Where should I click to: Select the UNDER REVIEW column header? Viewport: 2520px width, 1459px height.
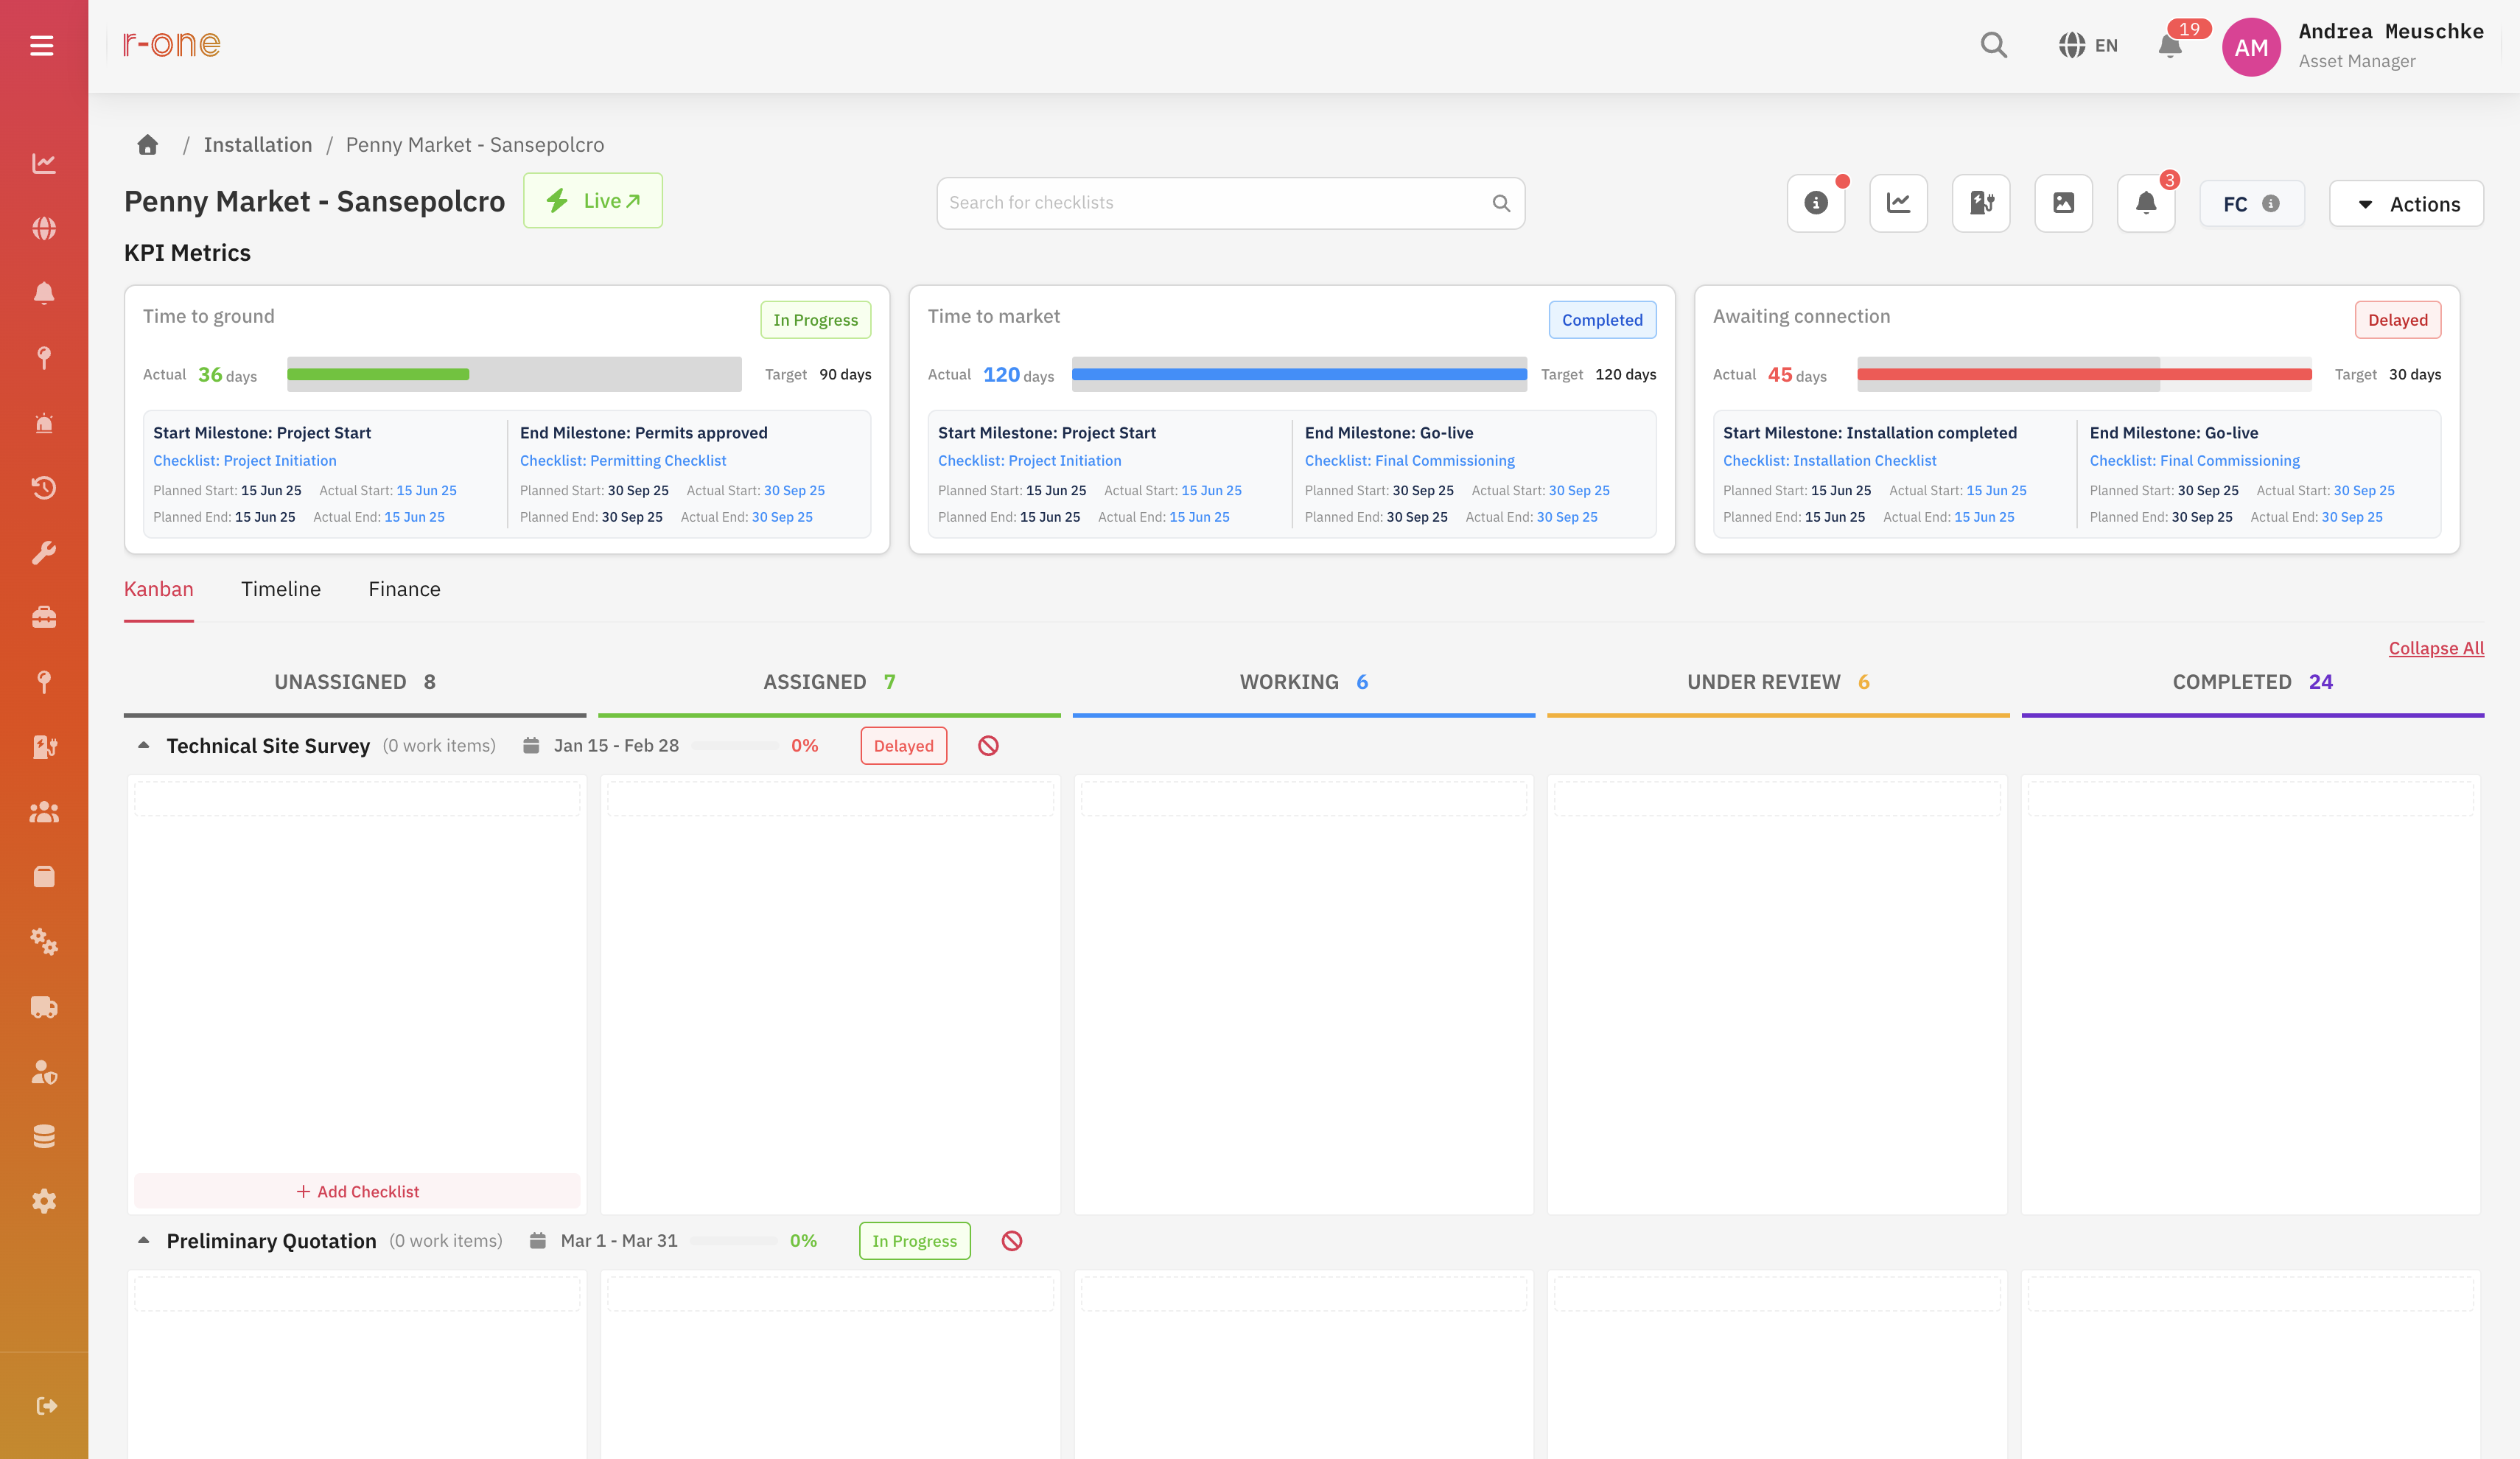[1778, 682]
